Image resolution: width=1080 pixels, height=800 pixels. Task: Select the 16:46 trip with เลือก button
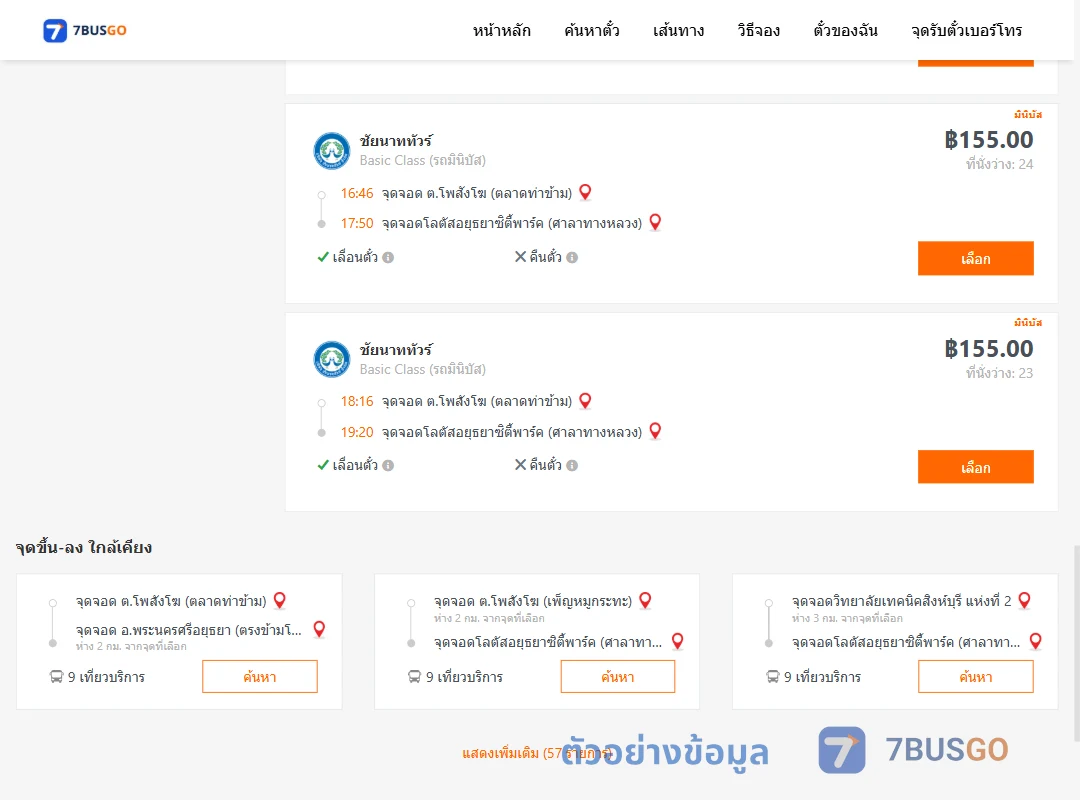tap(975, 258)
